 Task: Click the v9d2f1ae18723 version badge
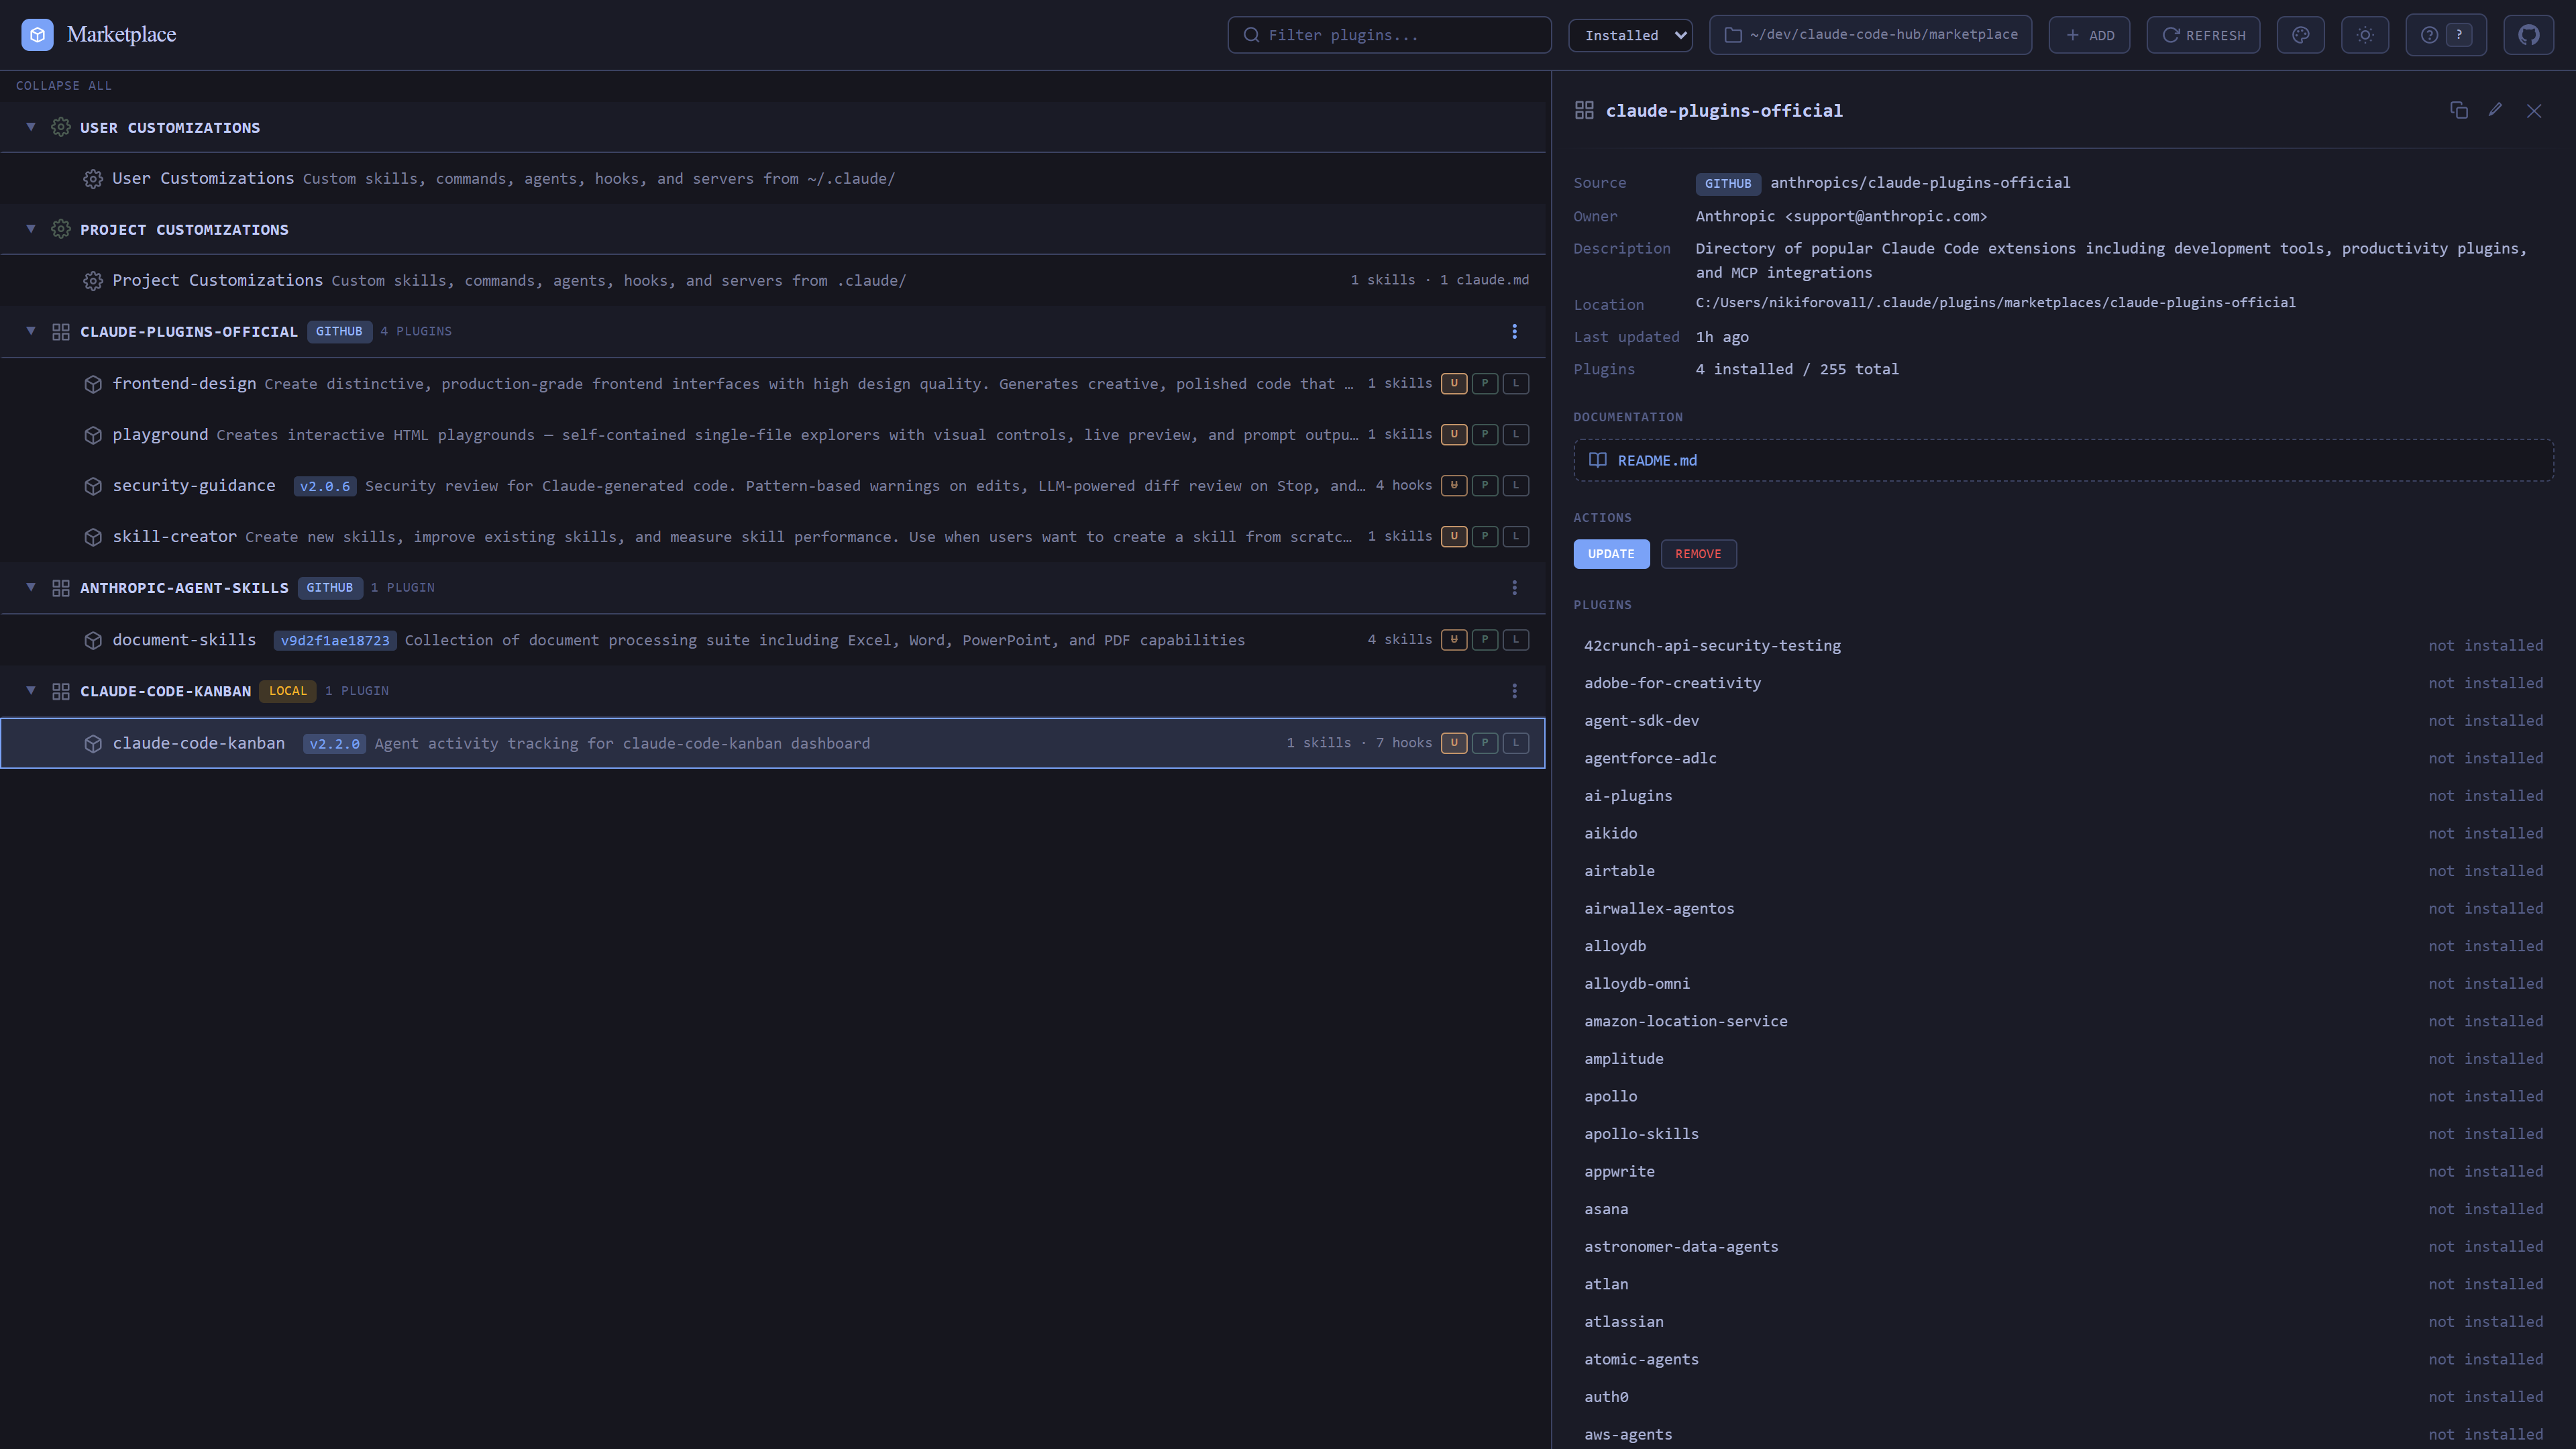(335, 640)
